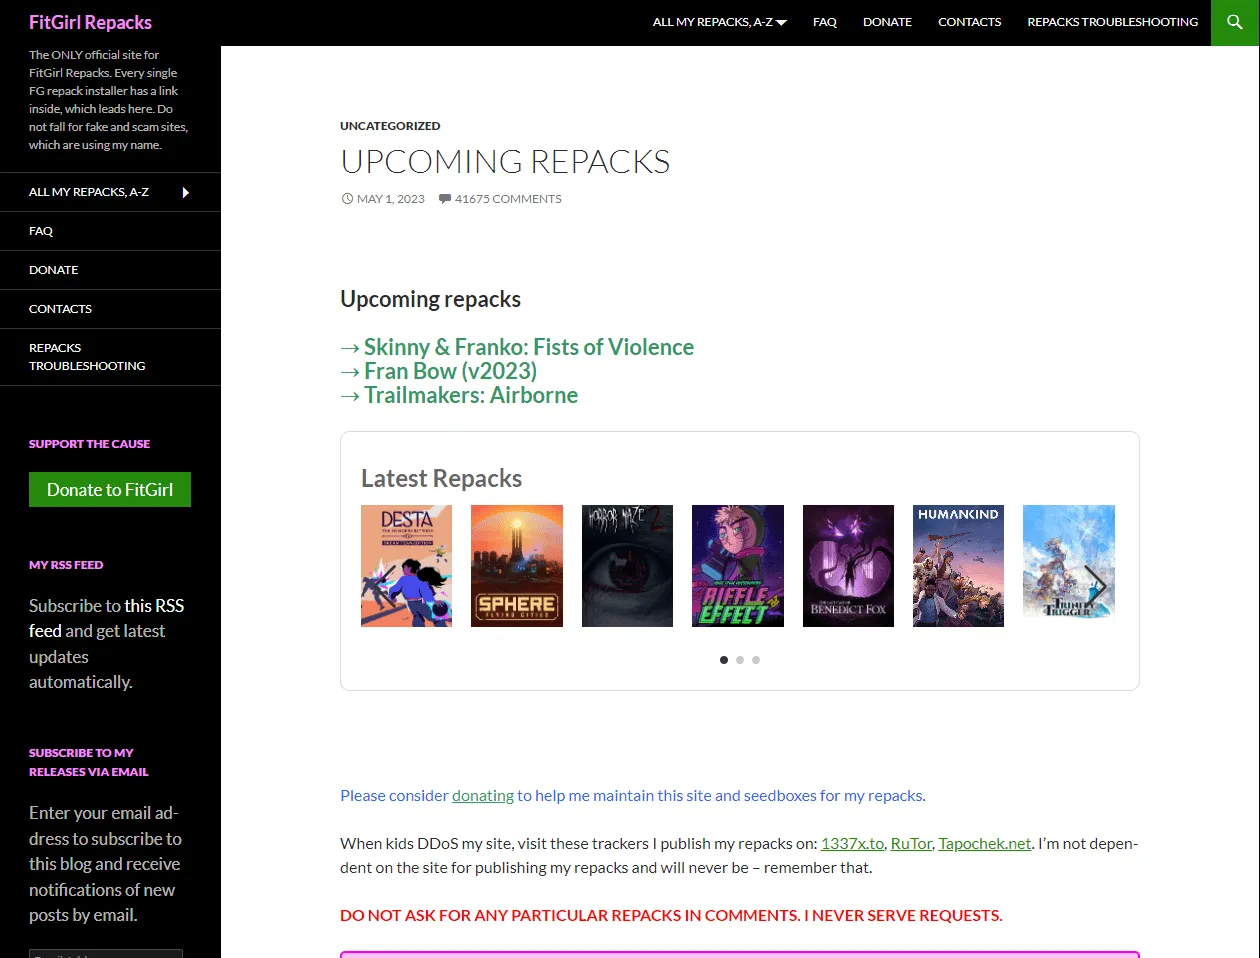Switch to the second carousel dot
This screenshot has height=958, width=1260.
tap(740, 660)
